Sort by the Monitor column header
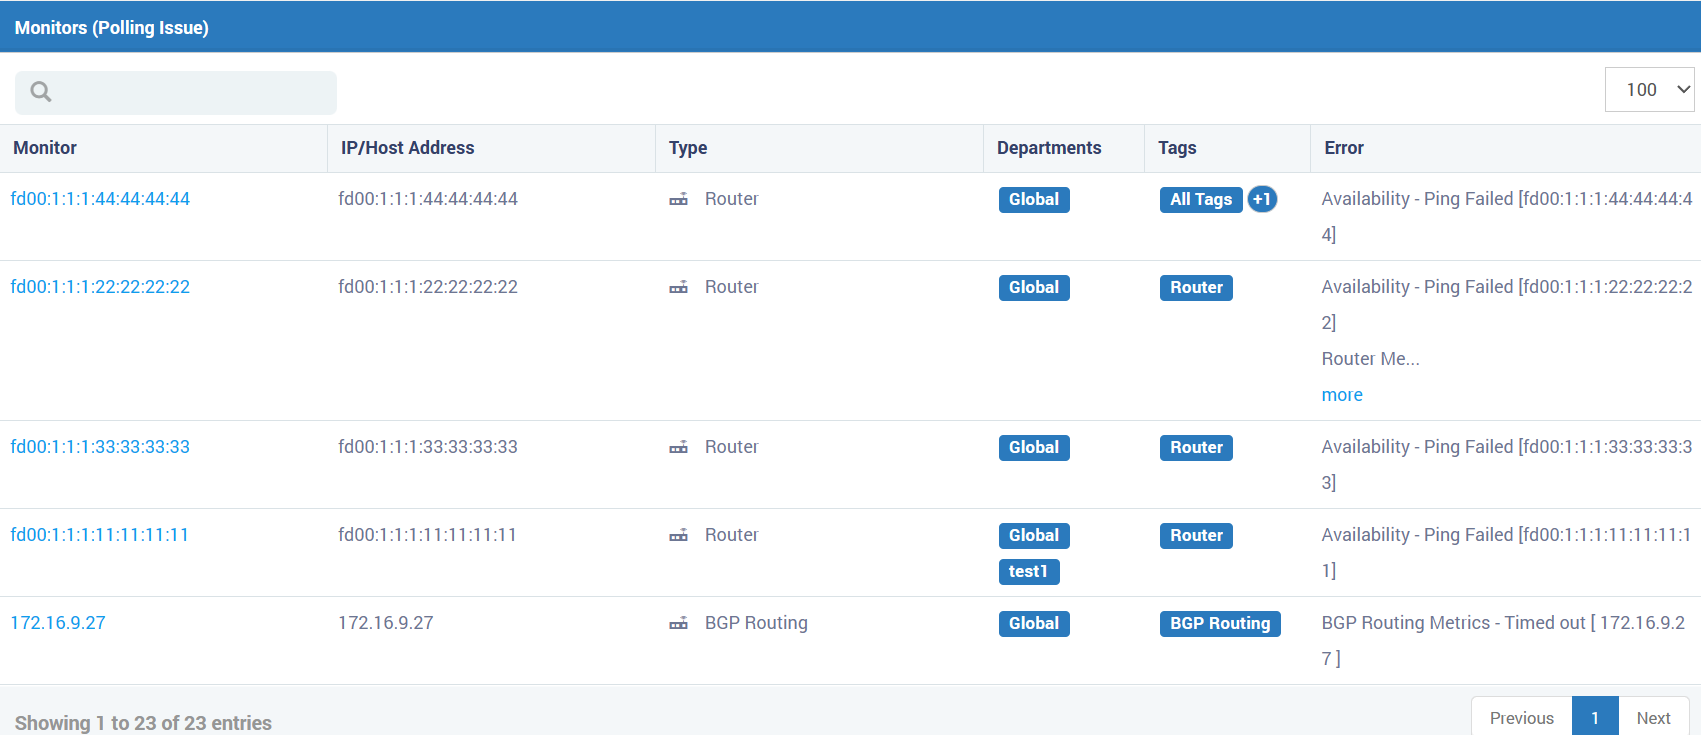 tap(45, 148)
